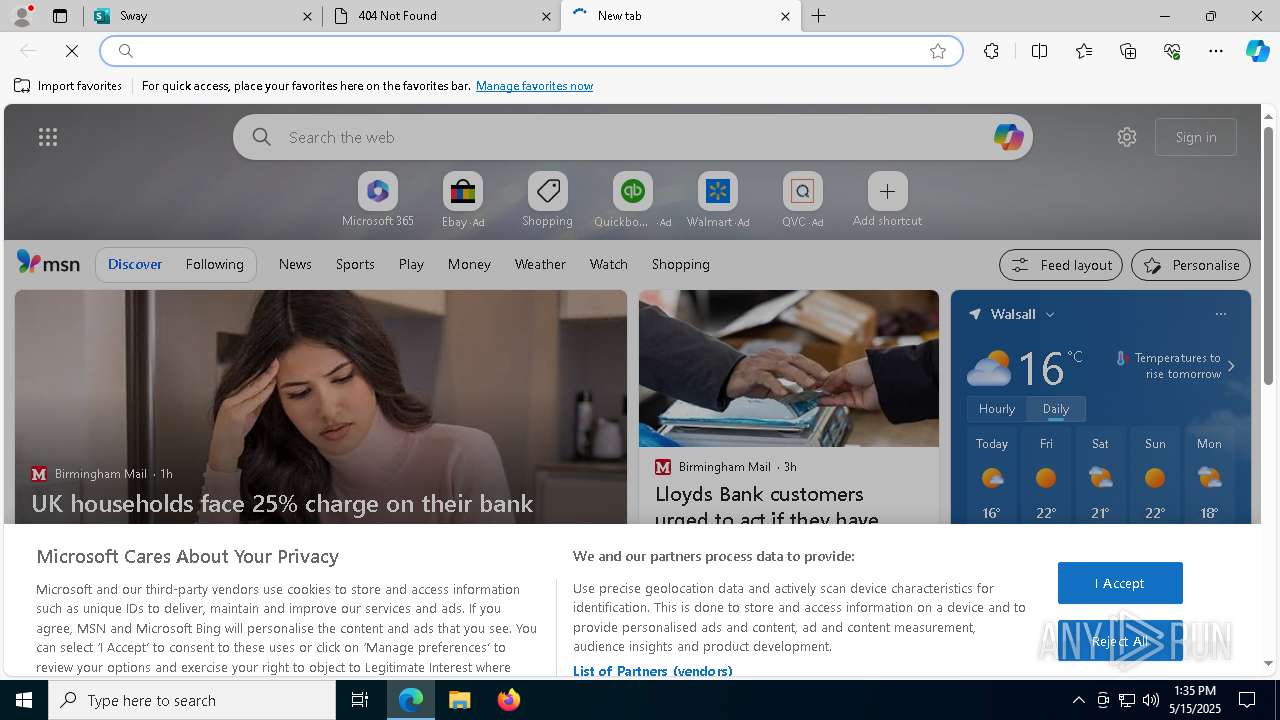Screen dimensions: 1280x720
Task: Open List of Partners (vendors) link
Action: tap(652, 671)
